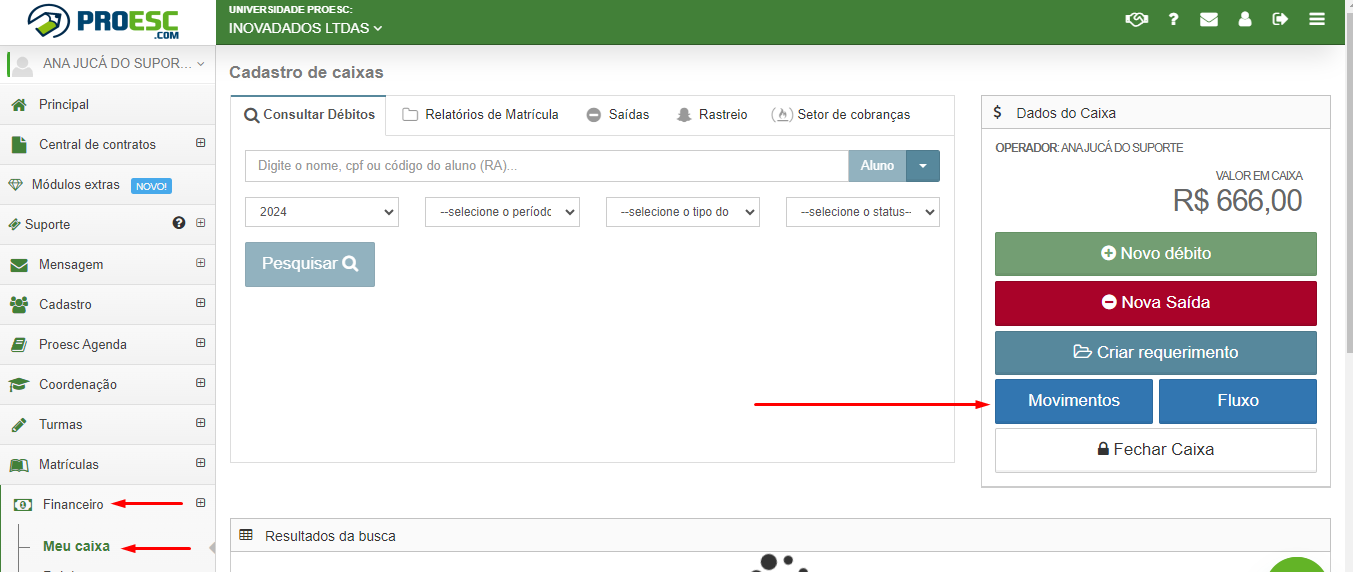This screenshot has height=572, width=1353.
Task: Select the Consultar Débitos tab
Action: (x=309, y=115)
